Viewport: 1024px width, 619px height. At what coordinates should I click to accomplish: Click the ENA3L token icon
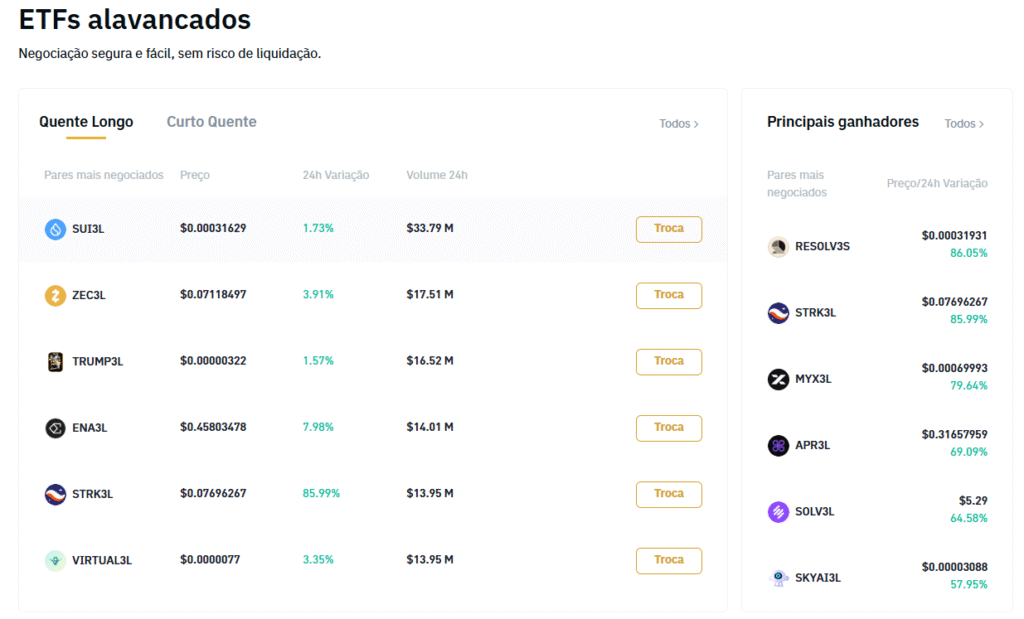(55, 428)
